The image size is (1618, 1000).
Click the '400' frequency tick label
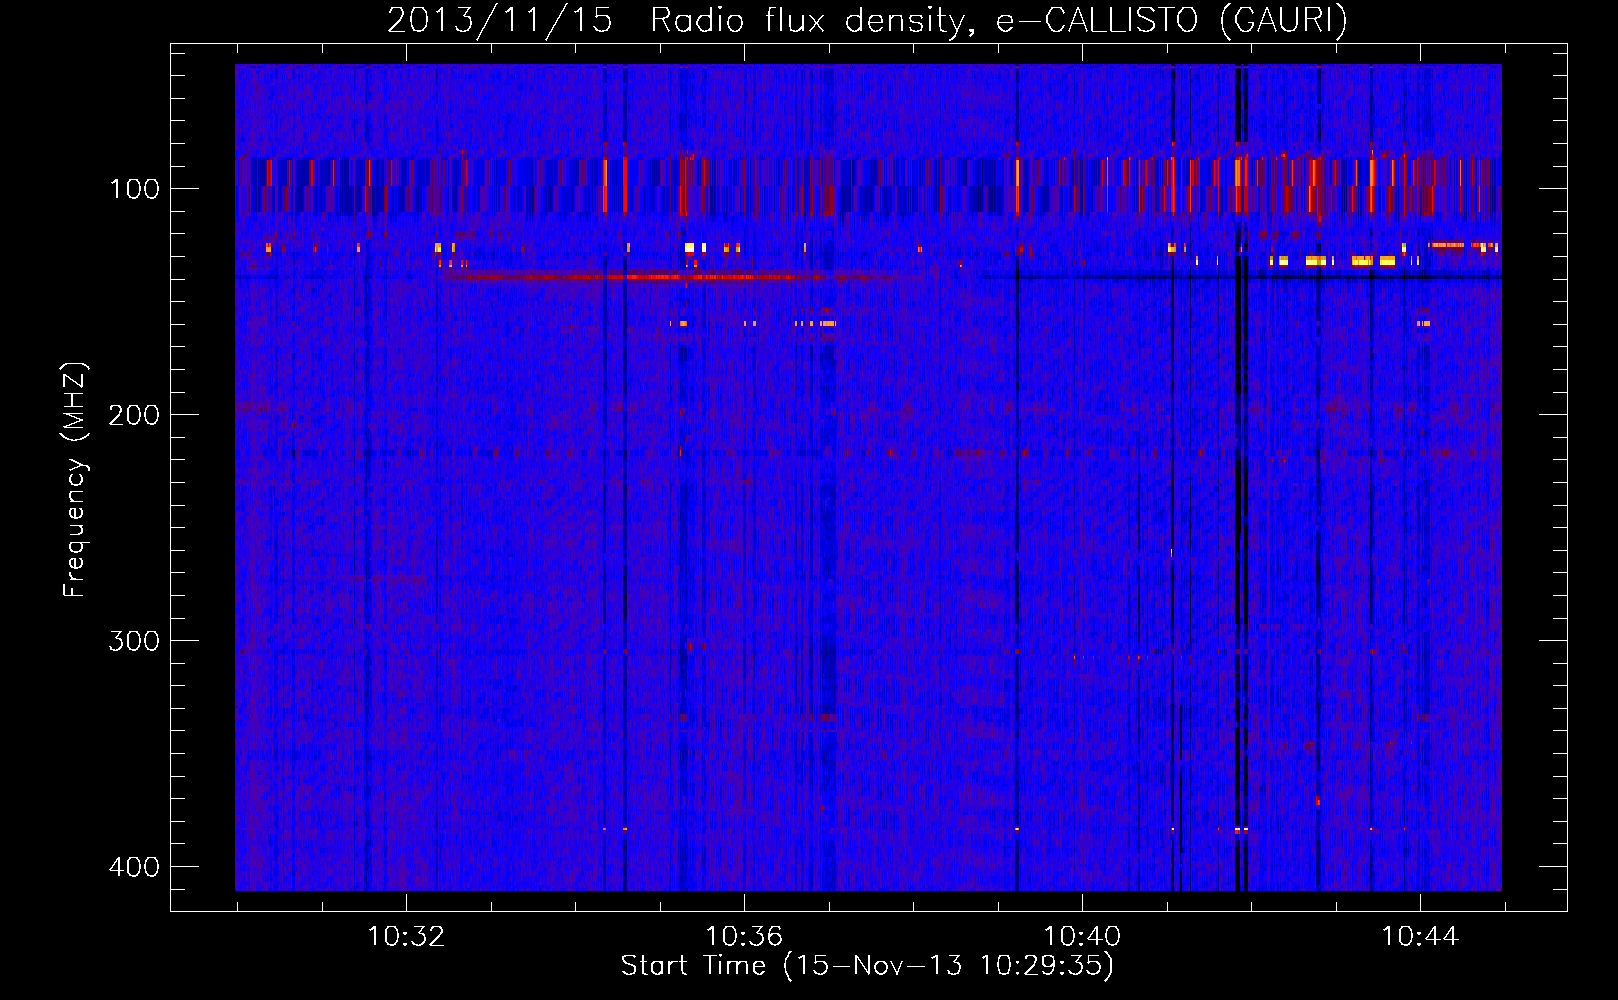tap(134, 867)
